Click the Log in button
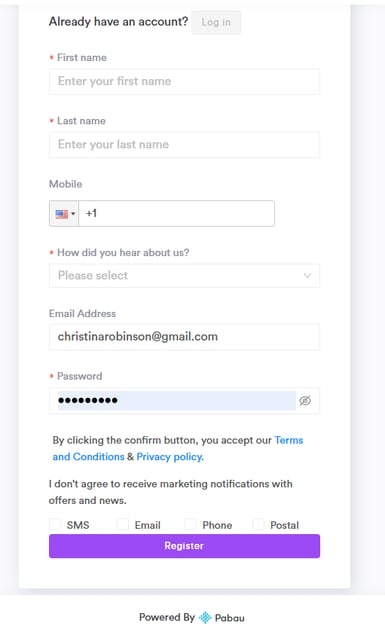The width and height of the screenshot is (385, 632). click(x=216, y=22)
